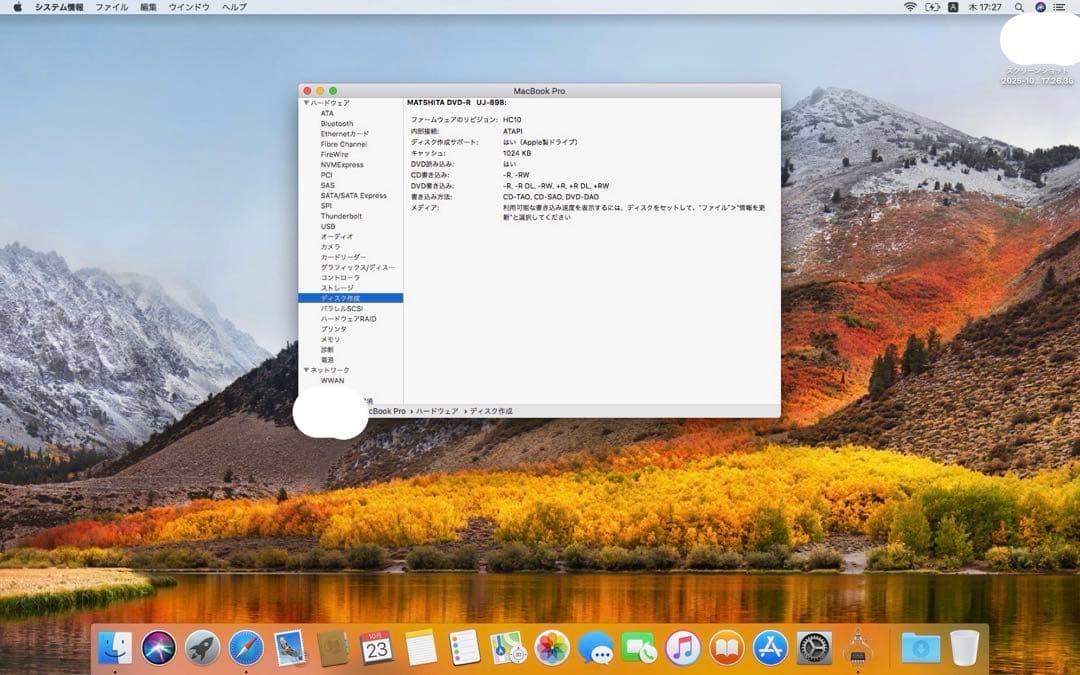Select パラレルSCSI in the sidebar

[342, 309]
